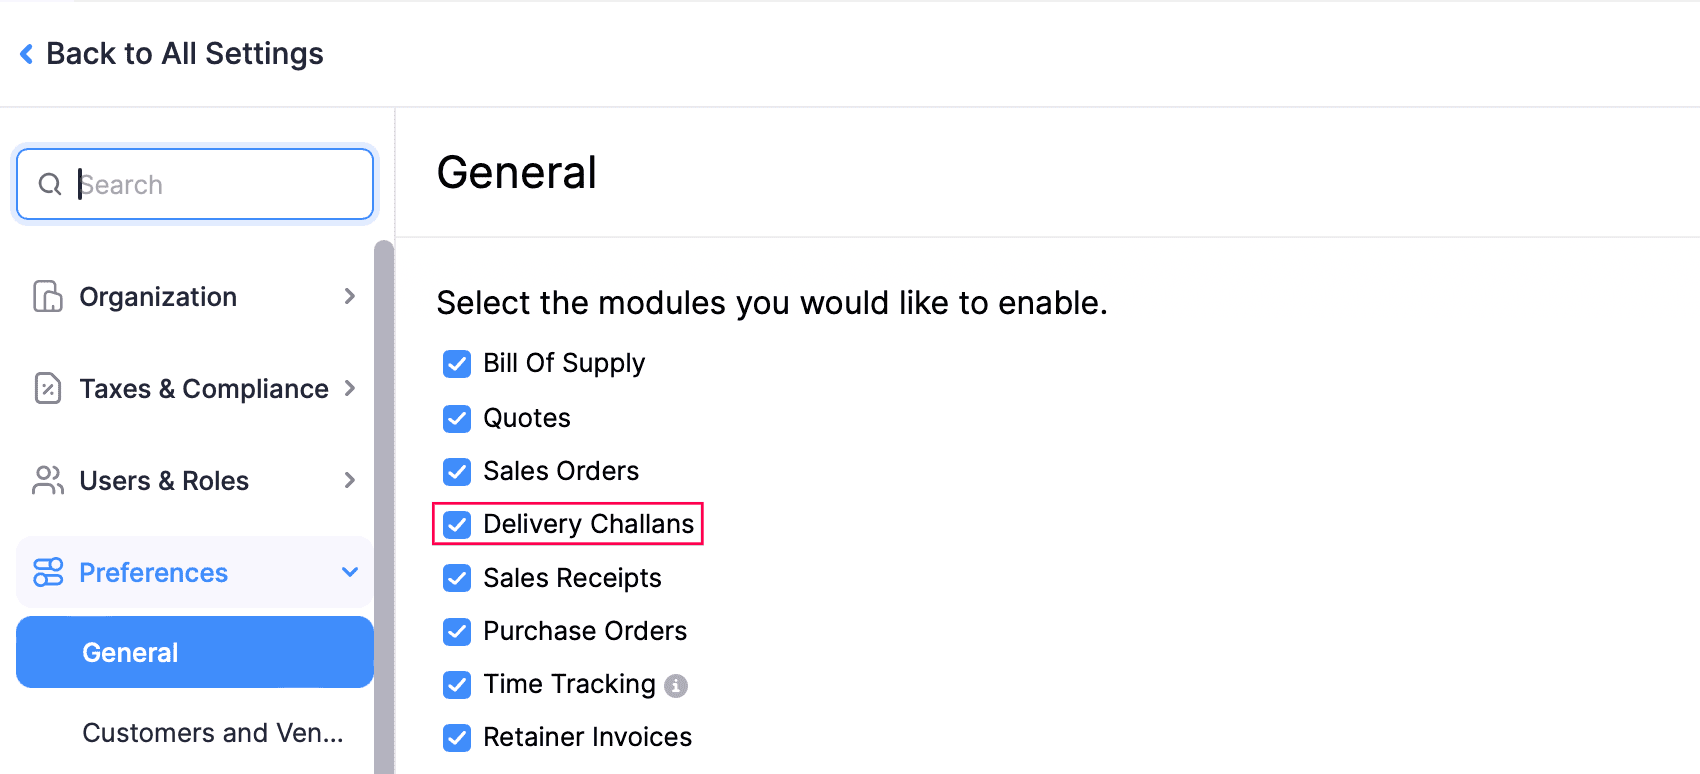
Task: Click the back arrow icon
Action: pyautogui.click(x=26, y=54)
